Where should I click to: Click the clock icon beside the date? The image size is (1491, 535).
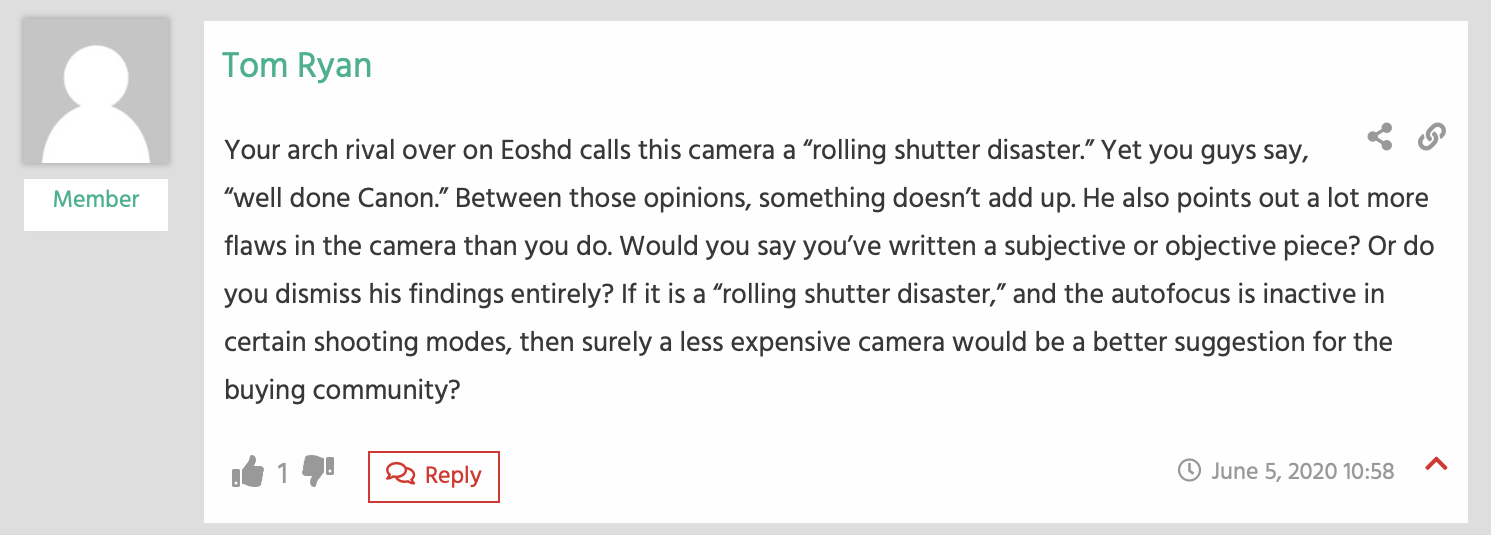tap(1190, 470)
